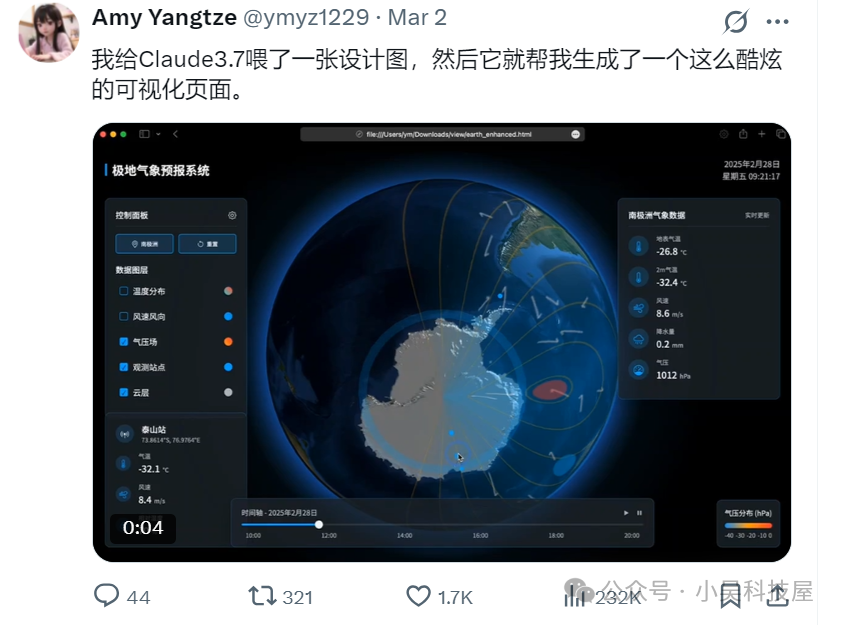Click the Grok slash-circle icon
Viewport: 841px width, 625px height.
pyautogui.click(x=736, y=21)
